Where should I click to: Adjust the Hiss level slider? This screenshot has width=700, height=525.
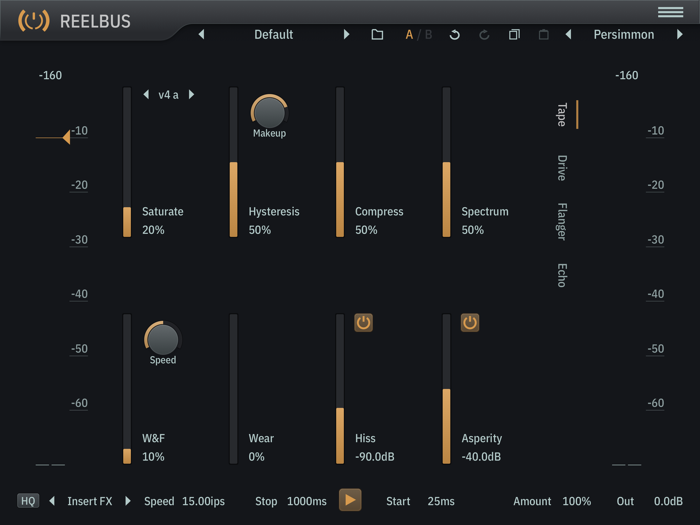(x=340, y=389)
